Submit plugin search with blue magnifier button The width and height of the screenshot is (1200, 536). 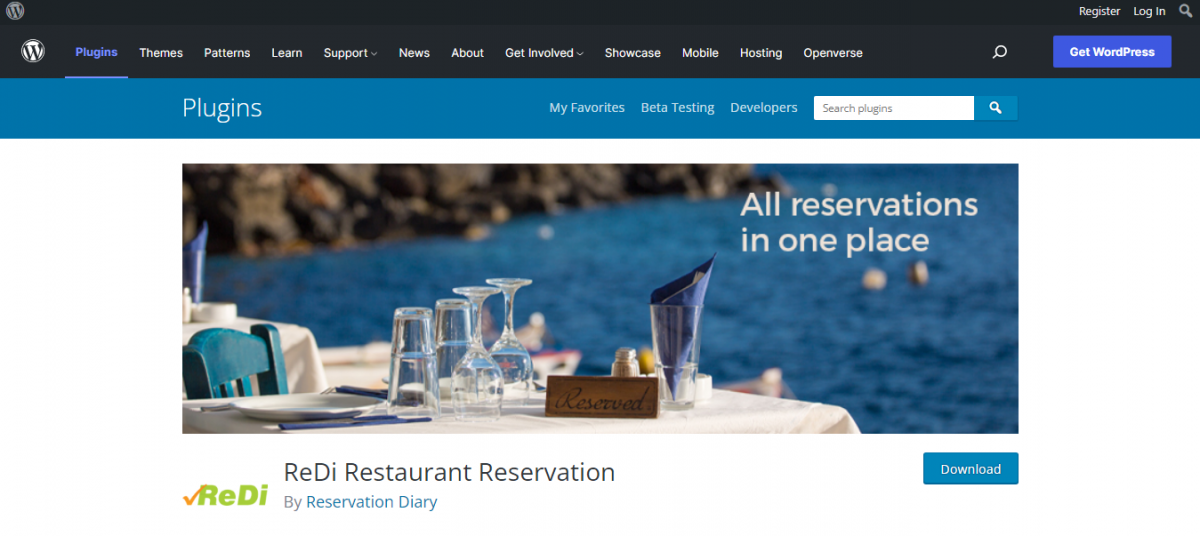click(x=996, y=108)
